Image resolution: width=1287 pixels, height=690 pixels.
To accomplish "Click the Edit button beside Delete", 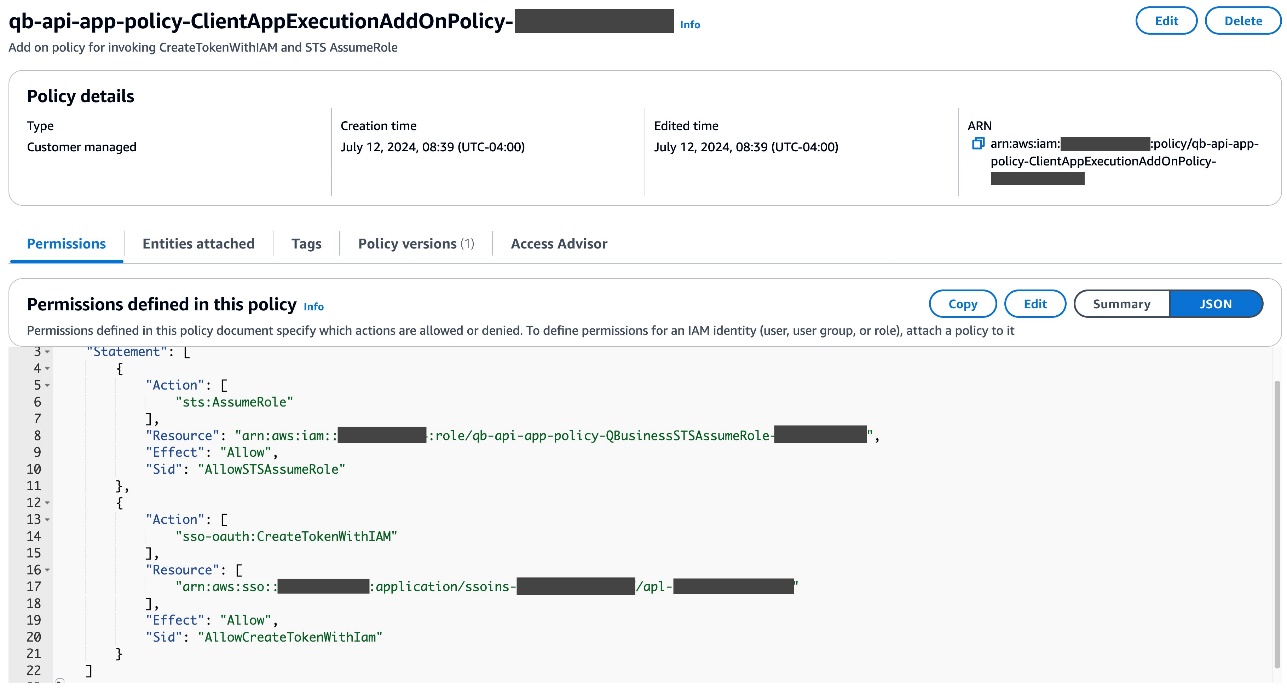I will point(1167,20).
